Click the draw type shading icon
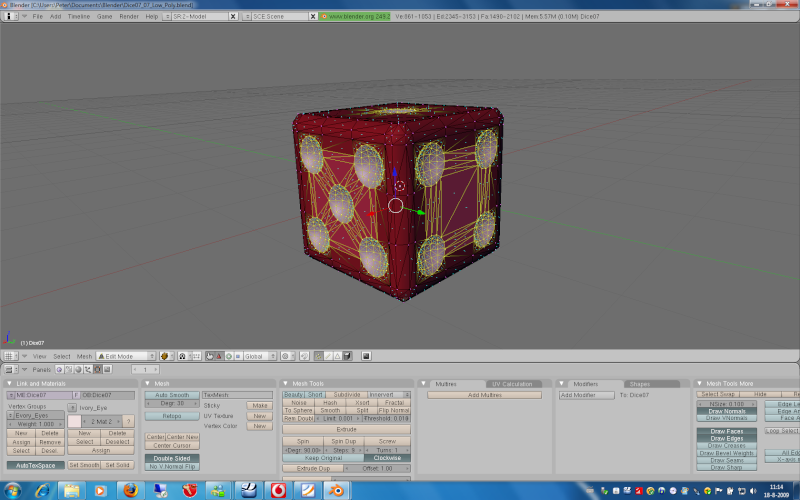800x500 pixels. [x=166, y=356]
